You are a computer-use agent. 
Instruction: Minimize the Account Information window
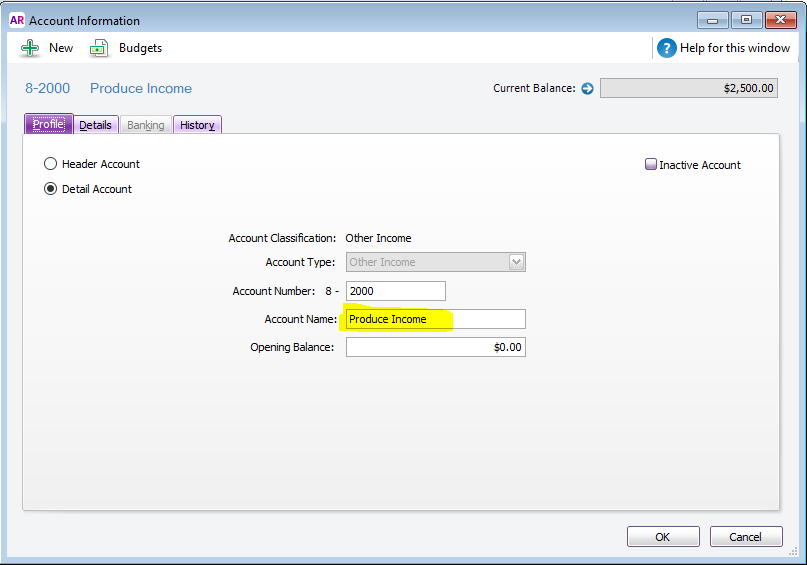coord(711,19)
